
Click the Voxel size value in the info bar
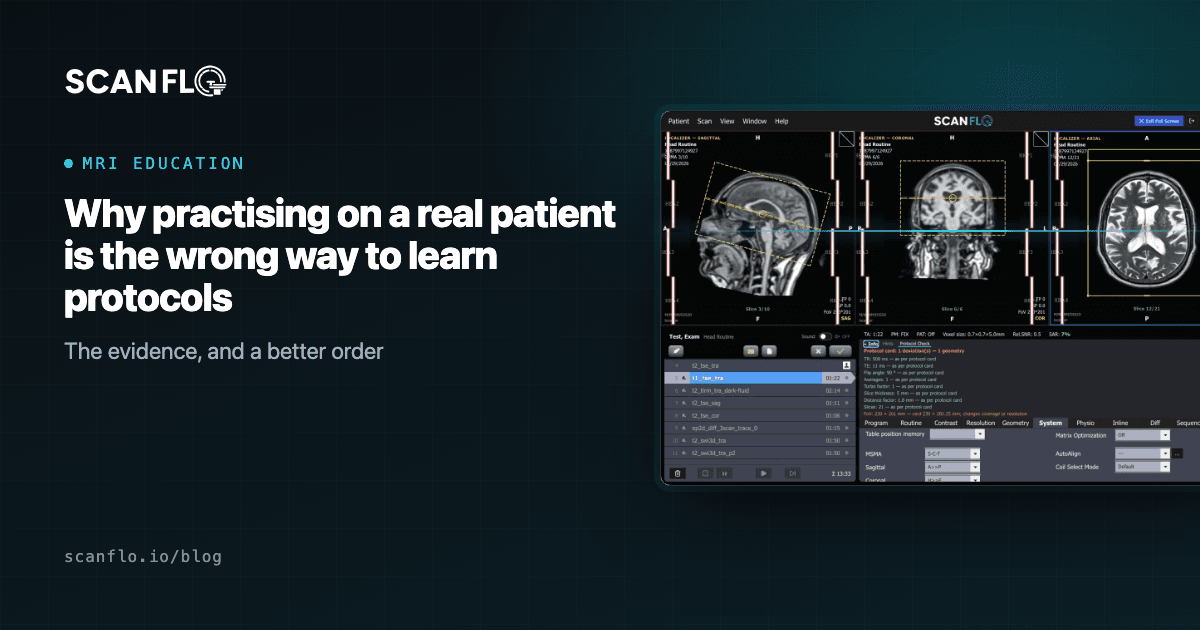click(973, 334)
